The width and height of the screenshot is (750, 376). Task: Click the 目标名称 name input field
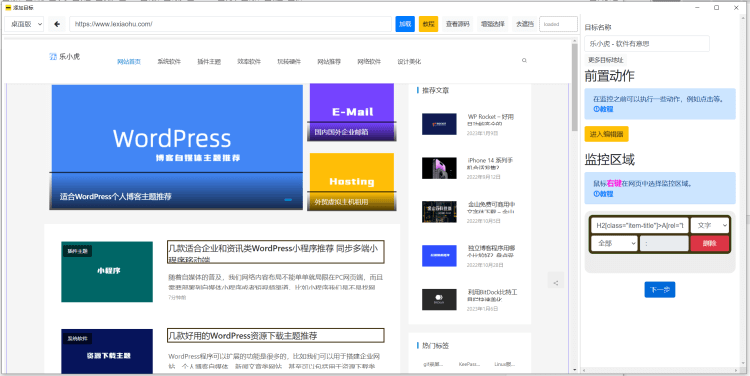pyautogui.click(x=647, y=44)
